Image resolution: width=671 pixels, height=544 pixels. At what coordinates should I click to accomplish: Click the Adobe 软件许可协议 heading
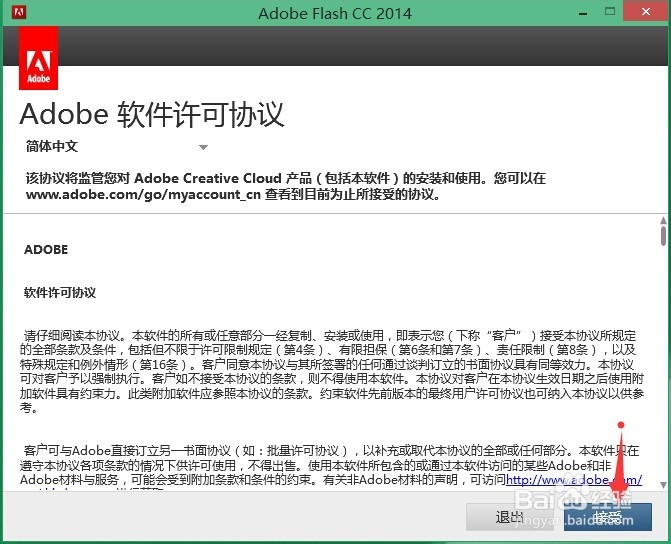(x=152, y=114)
